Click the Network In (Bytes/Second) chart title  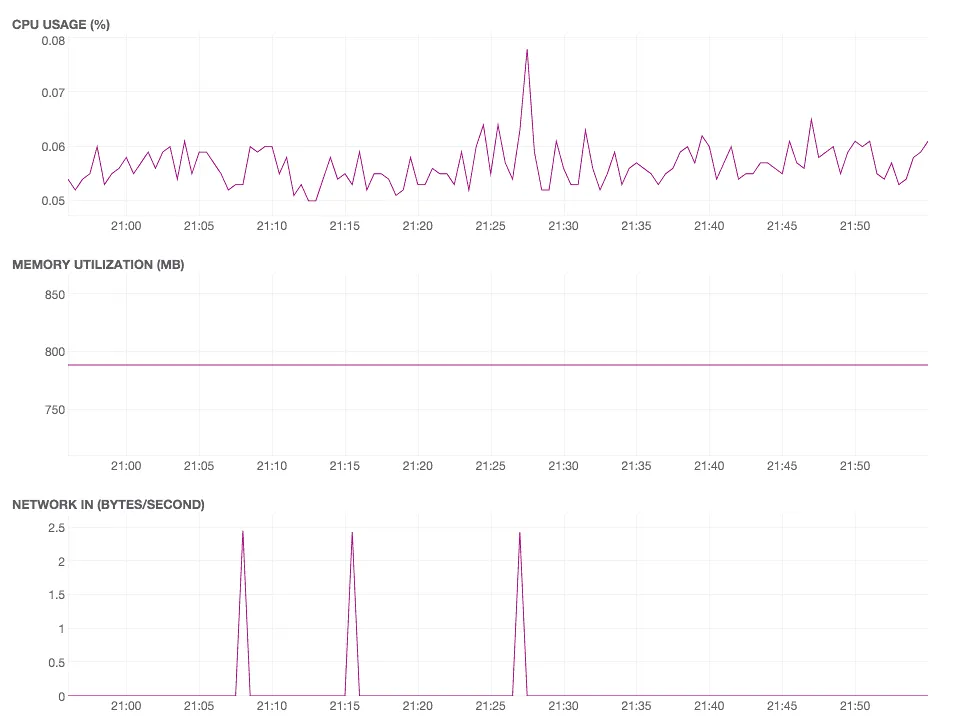click(x=108, y=505)
